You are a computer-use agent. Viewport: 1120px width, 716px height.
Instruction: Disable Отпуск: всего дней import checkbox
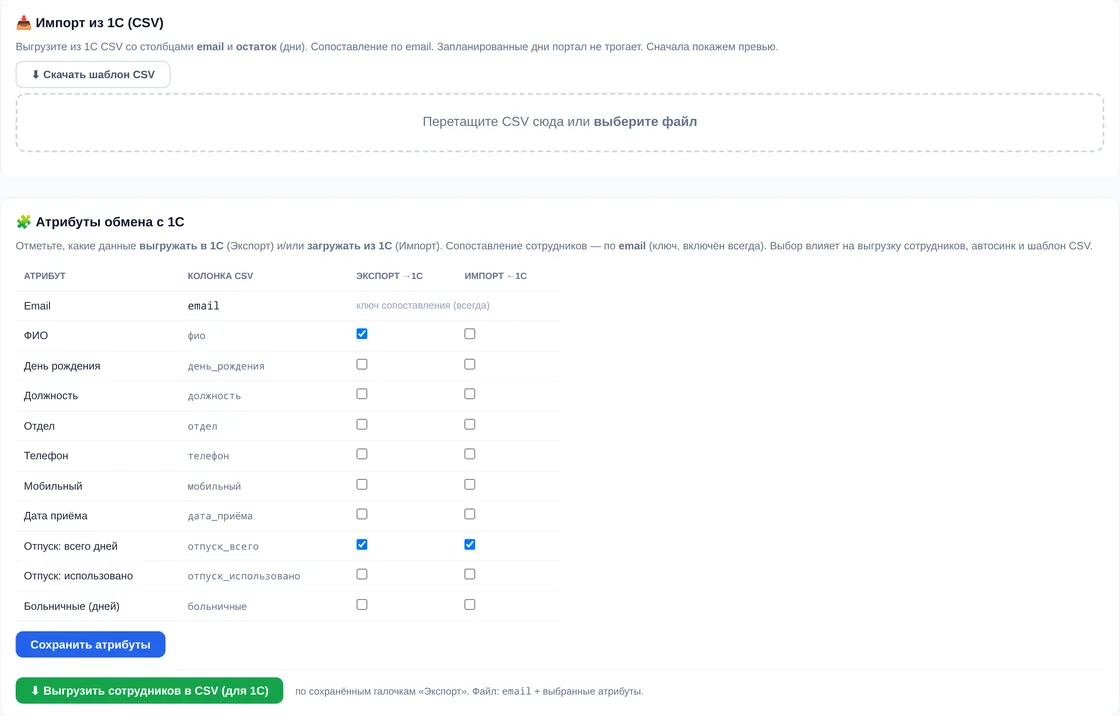[469, 545]
